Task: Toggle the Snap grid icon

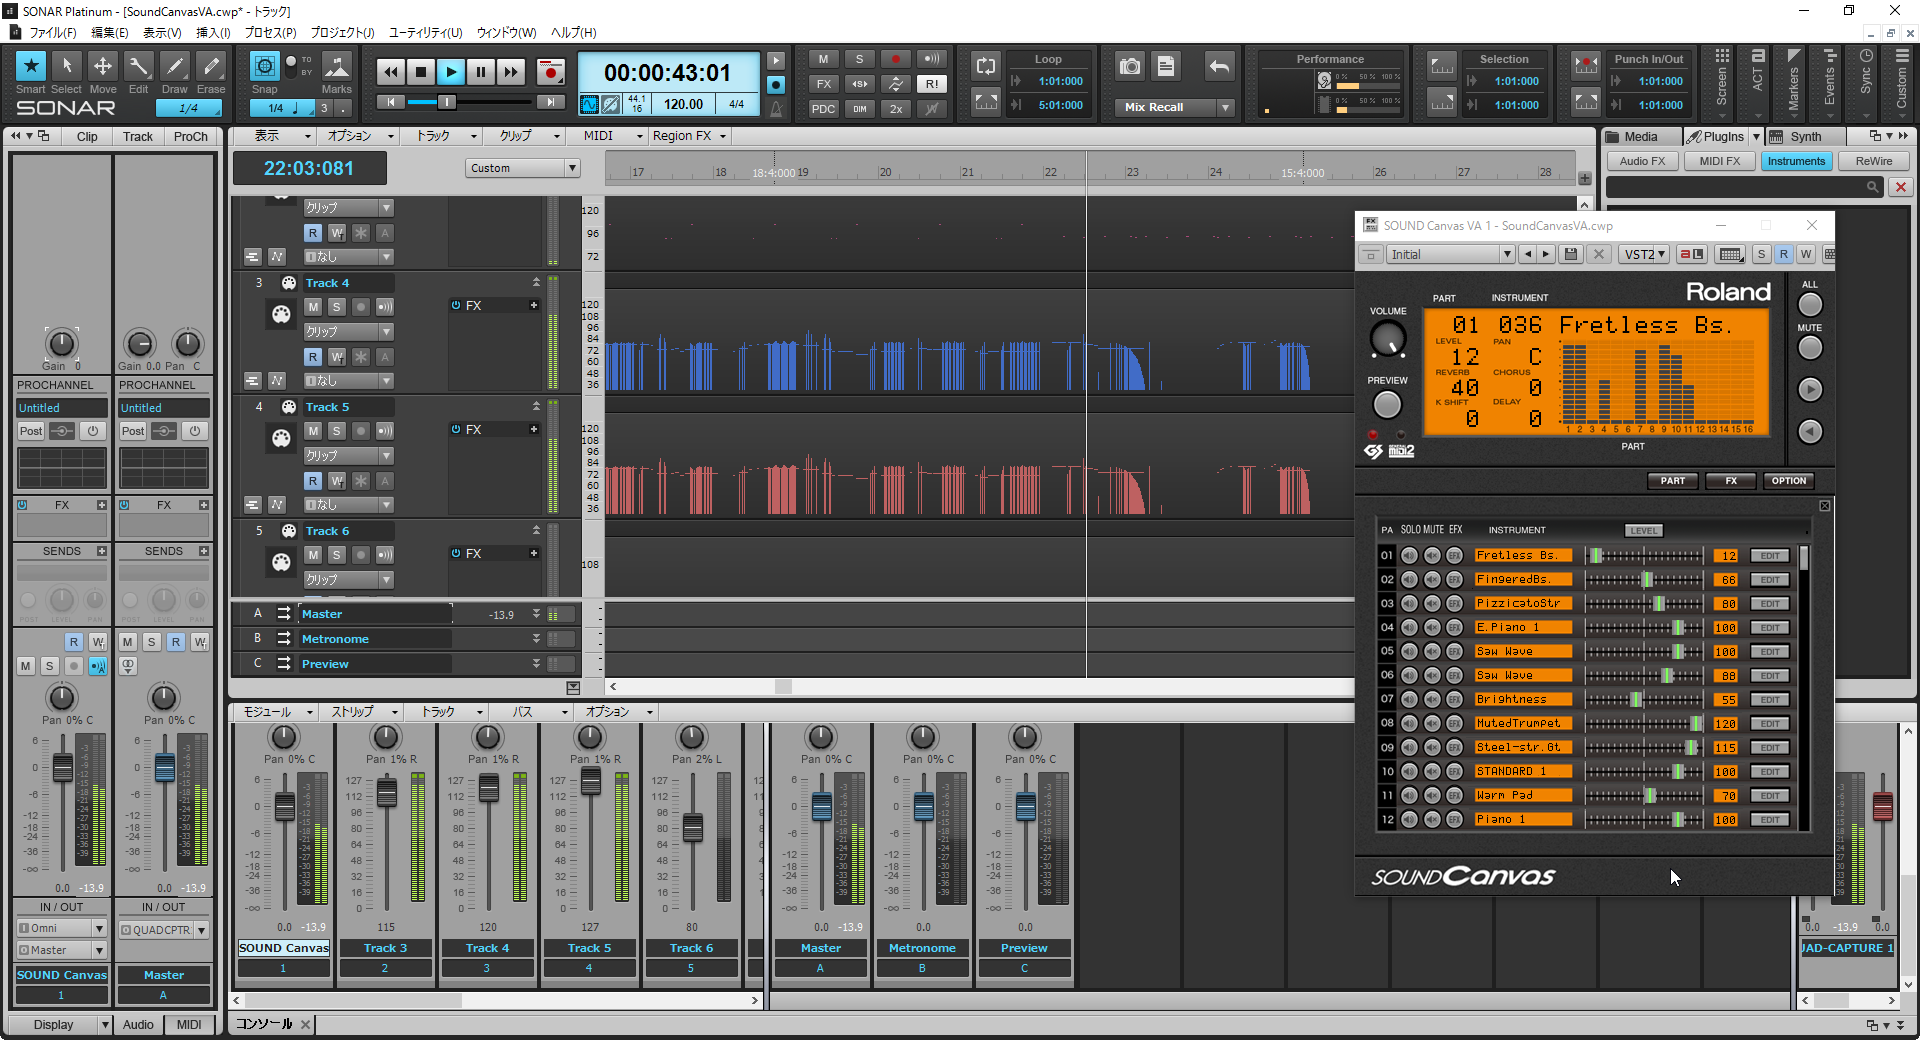Action: click(x=264, y=67)
